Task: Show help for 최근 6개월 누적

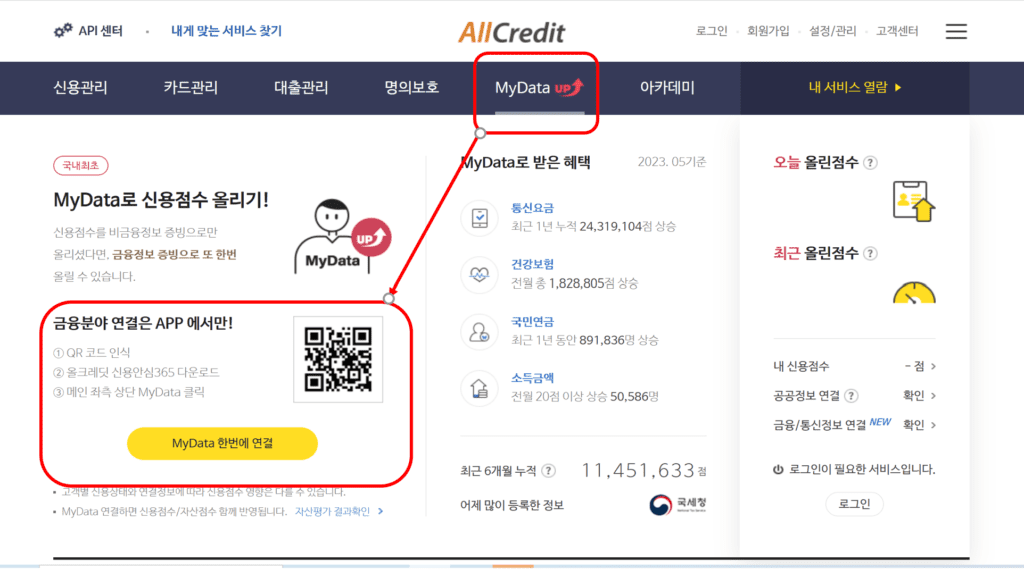Action: pyautogui.click(x=549, y=470)
